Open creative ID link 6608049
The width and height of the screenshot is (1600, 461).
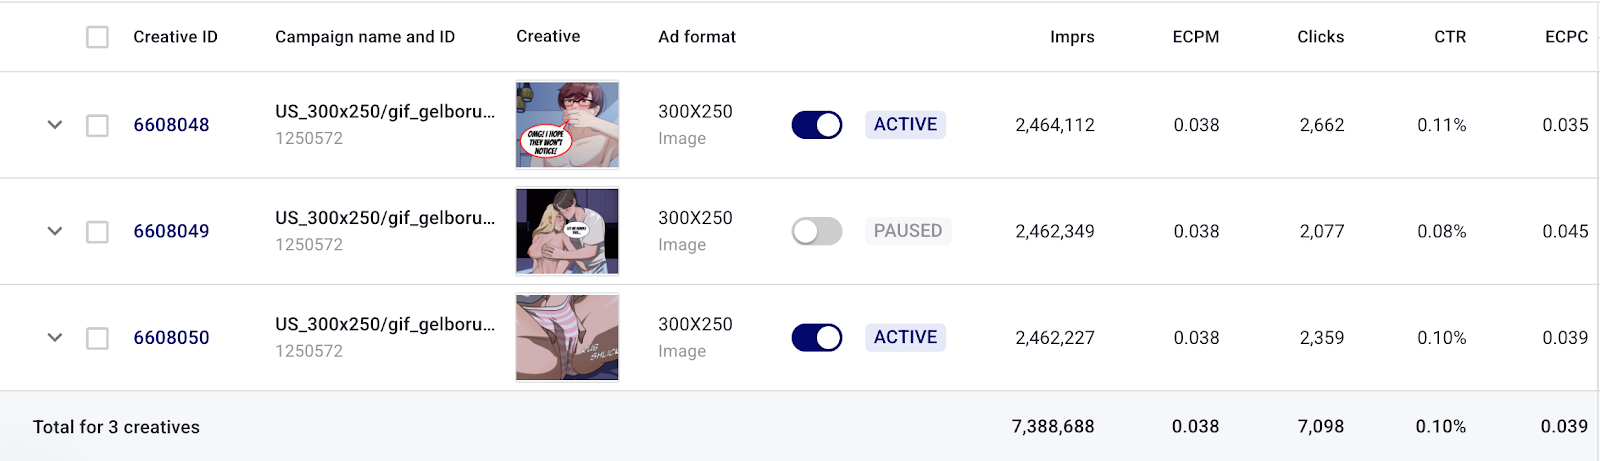pyautogui.click(x=171, y=231)
